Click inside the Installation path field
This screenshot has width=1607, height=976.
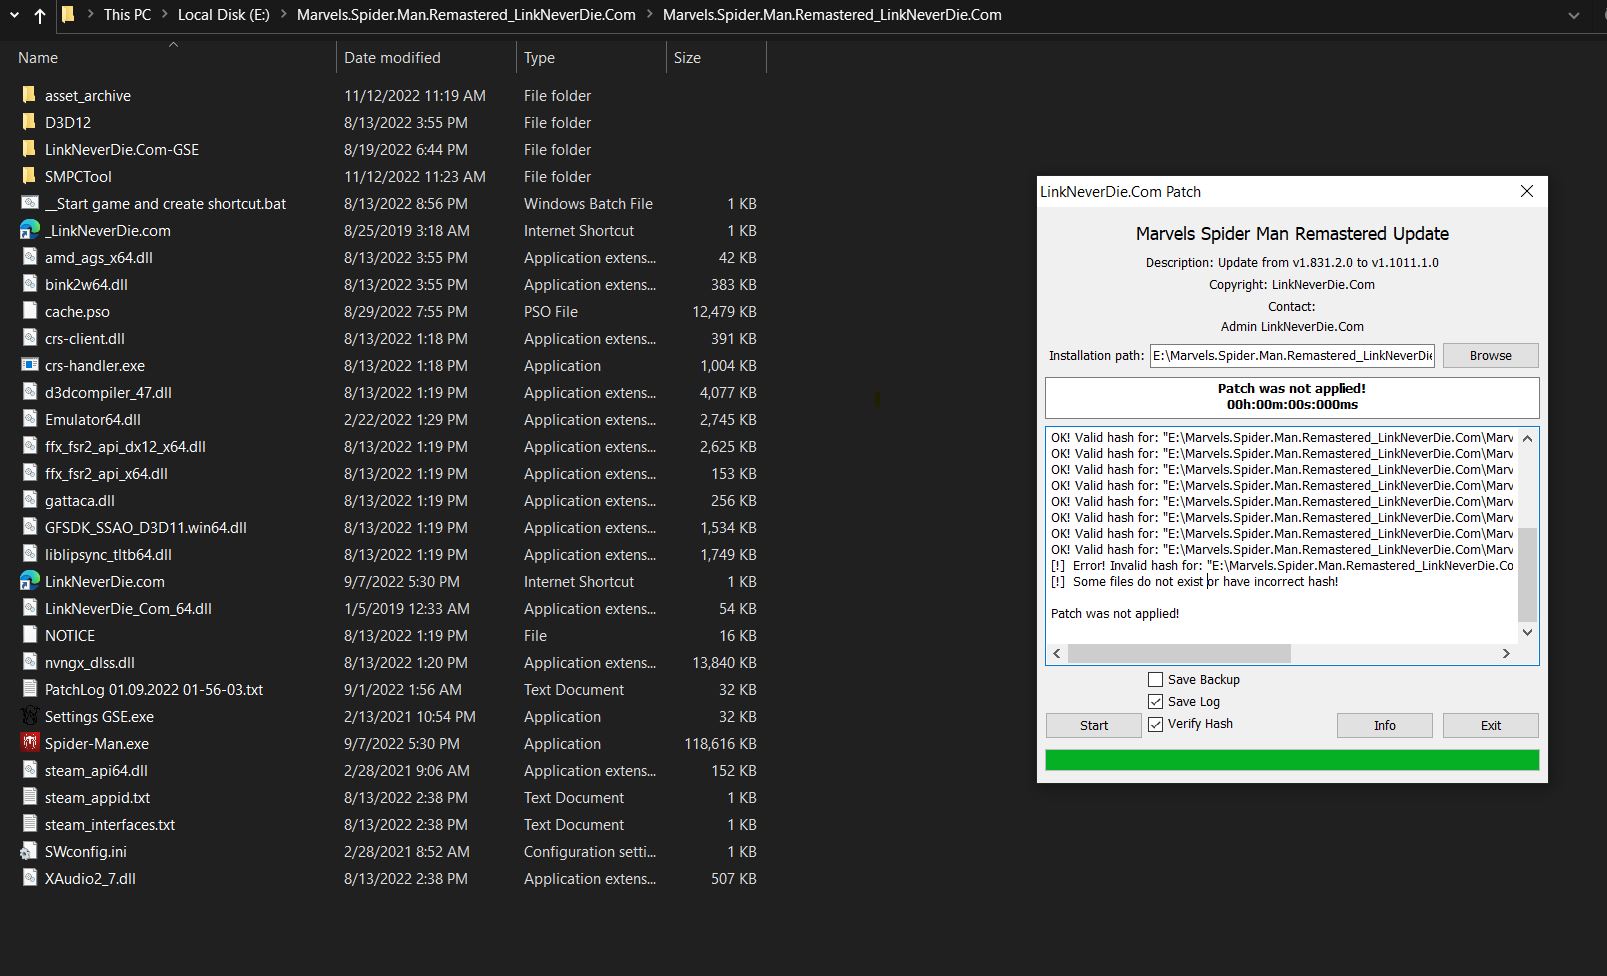1291,355
